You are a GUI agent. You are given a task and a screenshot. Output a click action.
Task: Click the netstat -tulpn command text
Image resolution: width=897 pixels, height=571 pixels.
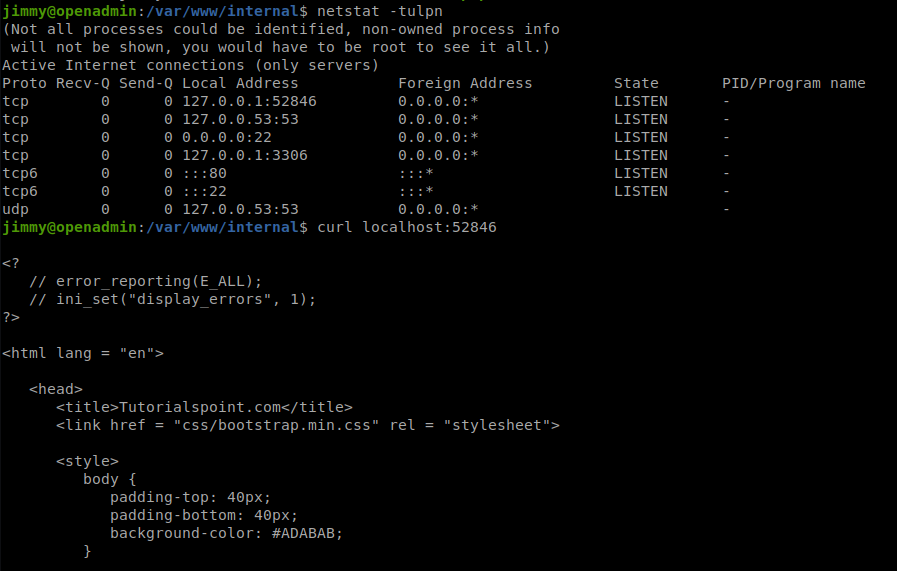380,11
